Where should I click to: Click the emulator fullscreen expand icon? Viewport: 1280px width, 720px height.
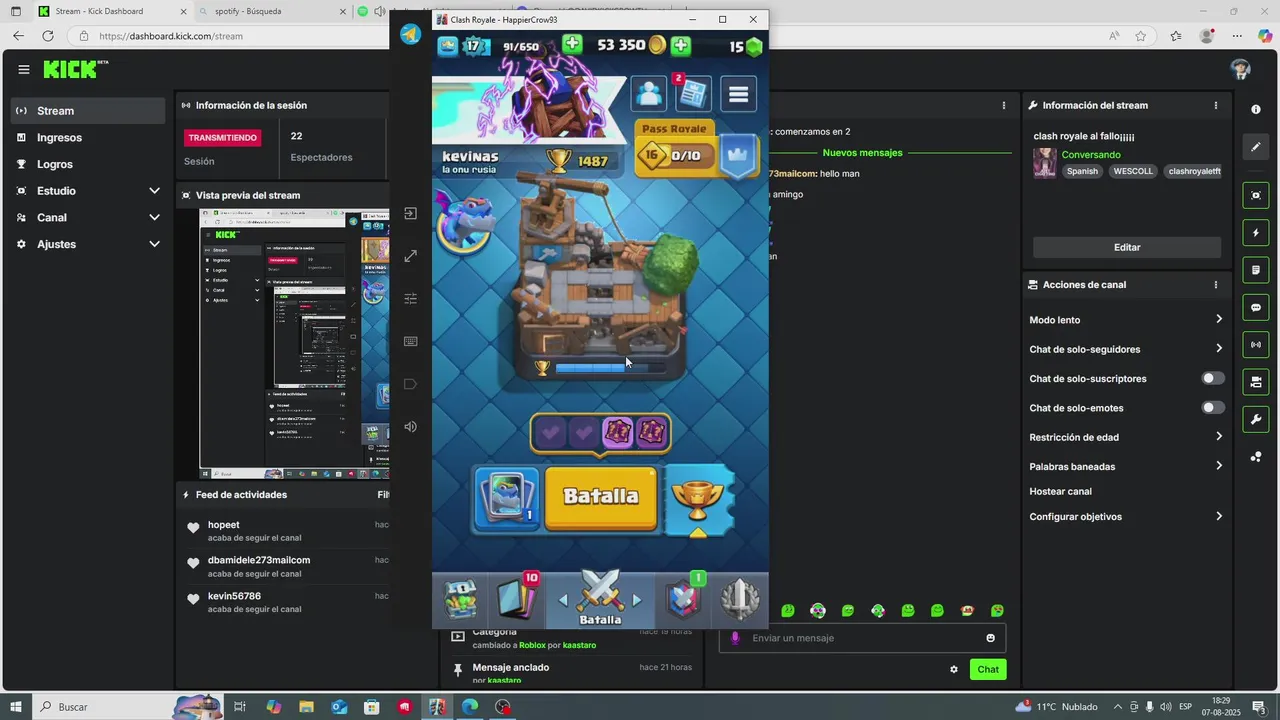(410, 257)
